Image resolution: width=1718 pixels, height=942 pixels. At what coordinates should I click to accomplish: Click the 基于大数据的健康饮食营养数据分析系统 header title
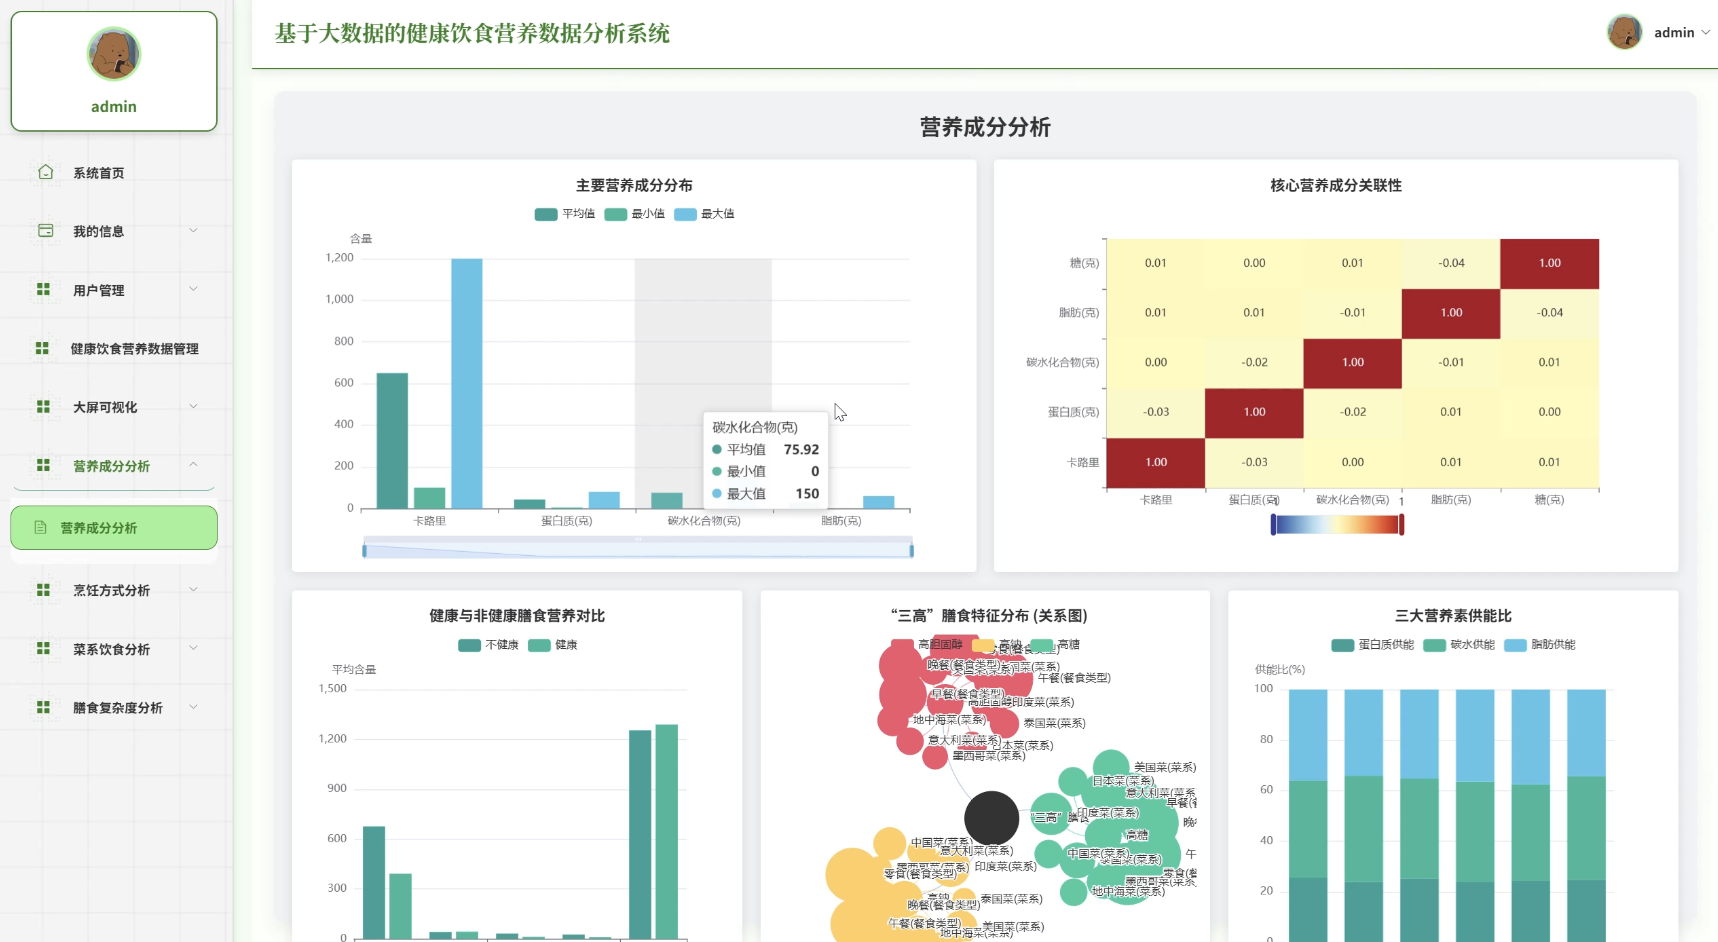472,33
